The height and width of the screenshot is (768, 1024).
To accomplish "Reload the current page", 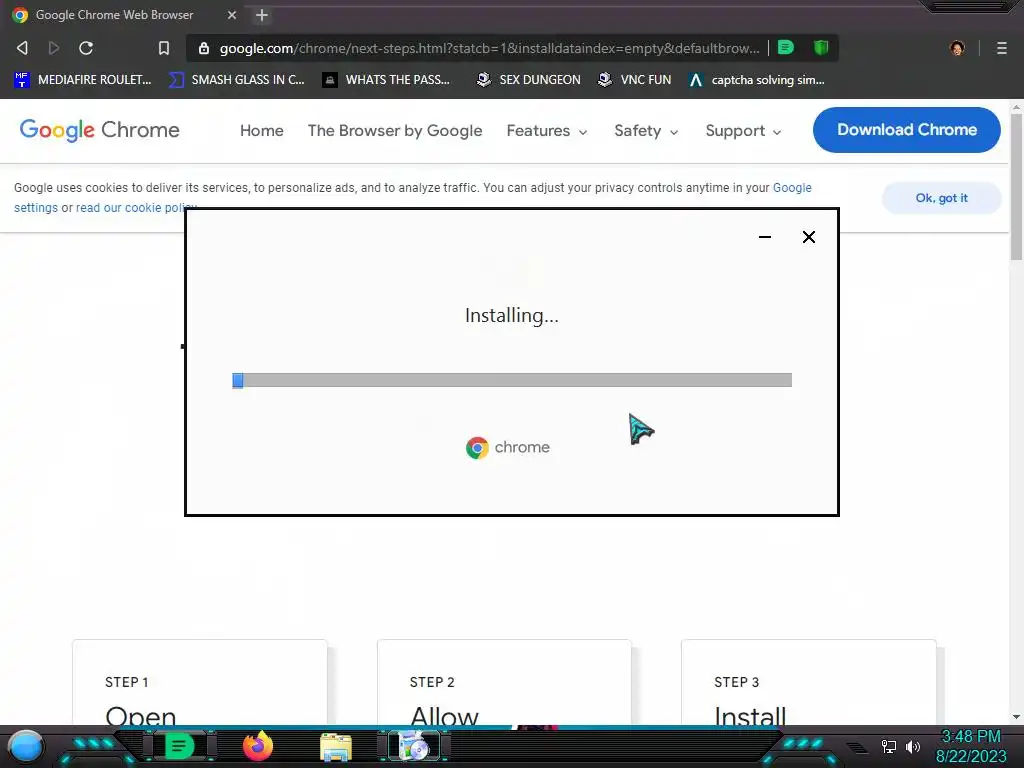I will pos(86,48).
